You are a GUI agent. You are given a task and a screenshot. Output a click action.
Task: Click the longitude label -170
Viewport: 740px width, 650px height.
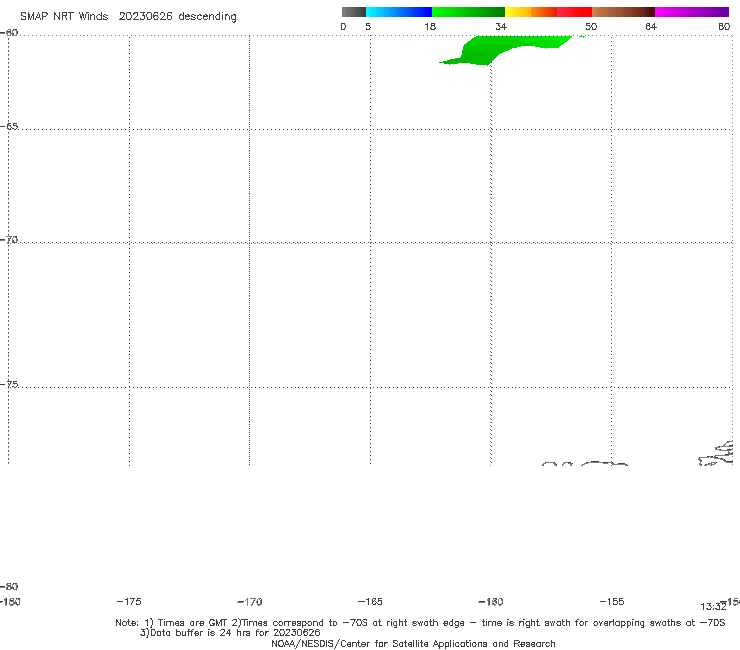pyautogui.click(x=250, y=601)
